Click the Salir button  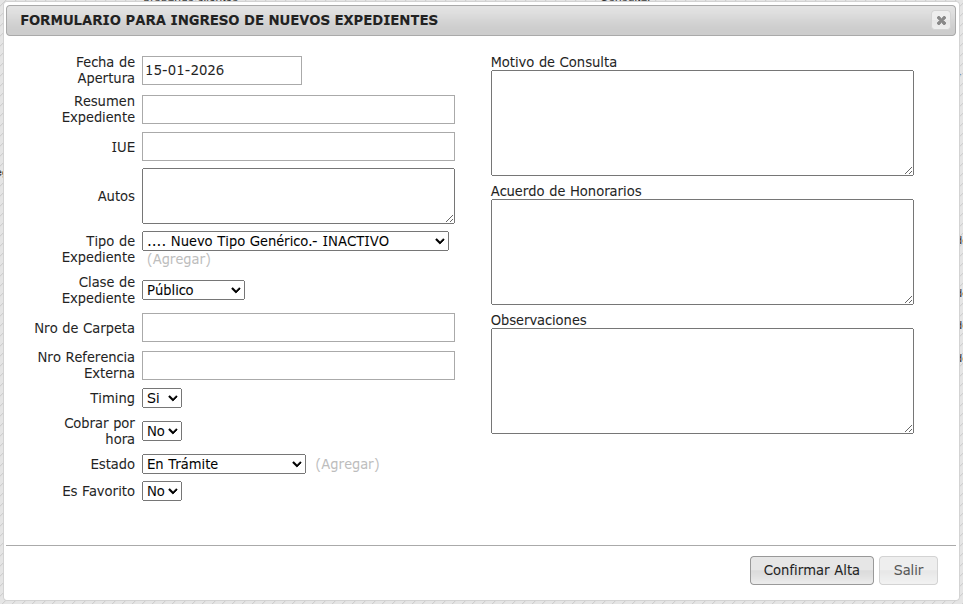[908, 570]
